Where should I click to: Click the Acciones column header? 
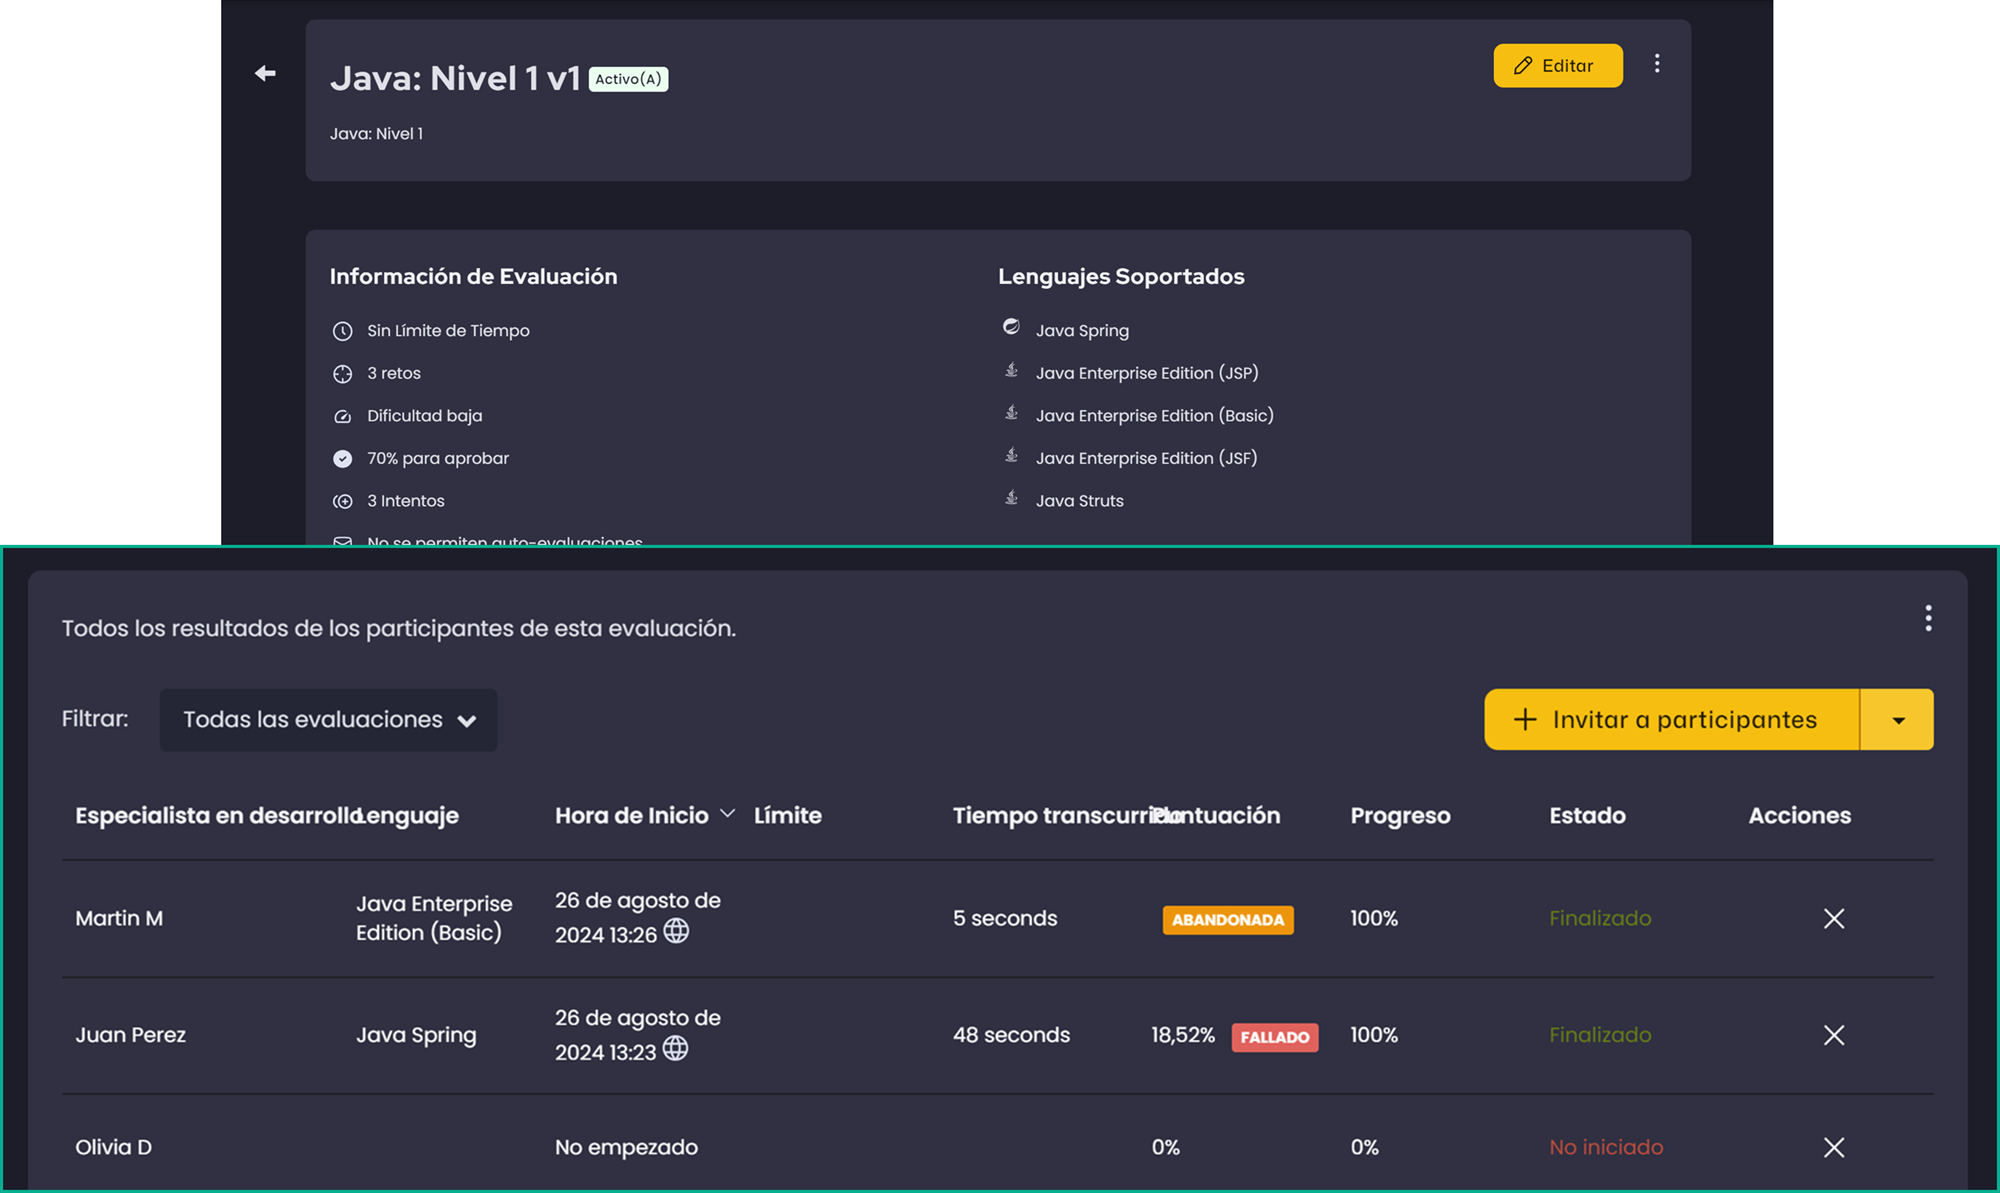click(1799, 816)
